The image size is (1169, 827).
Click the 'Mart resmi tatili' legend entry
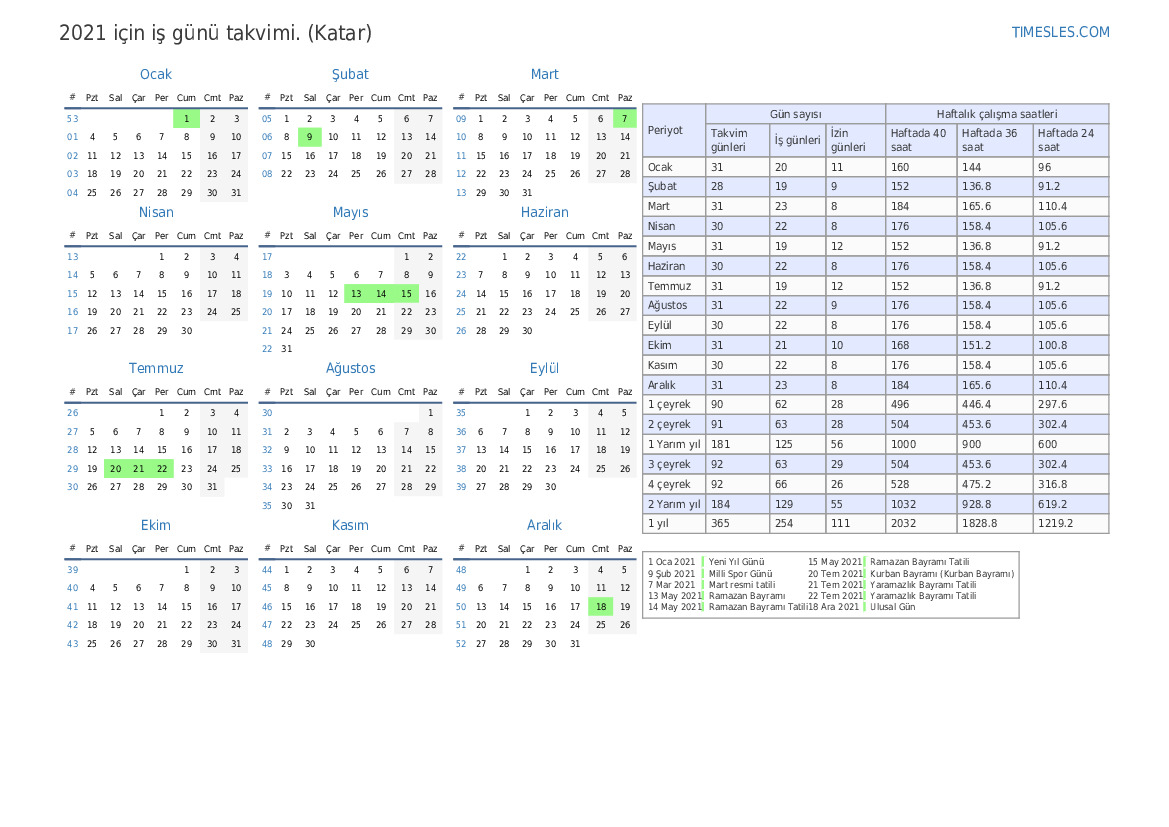click(742, 585)
